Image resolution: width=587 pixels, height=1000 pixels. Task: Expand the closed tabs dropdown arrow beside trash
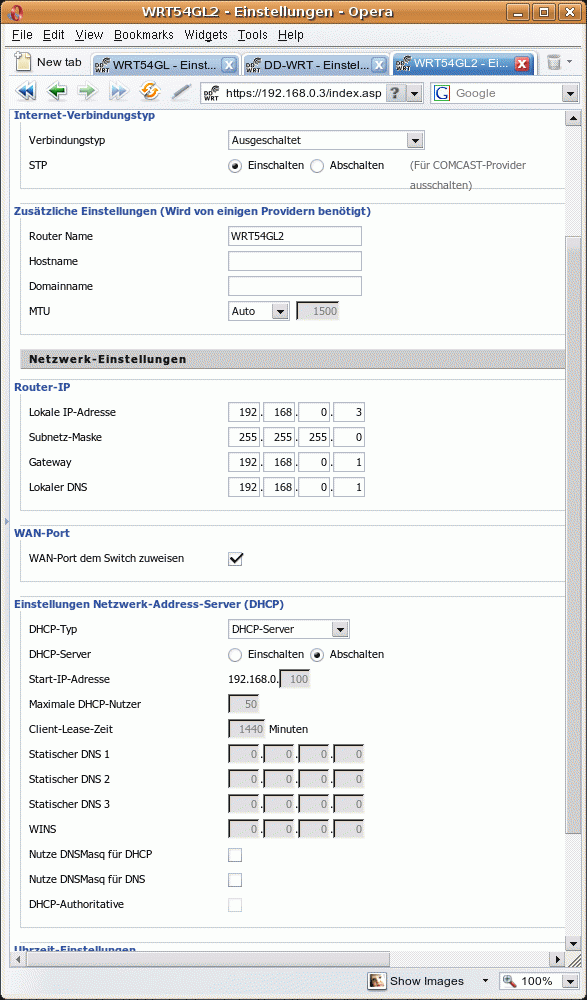tap(569, 62)
